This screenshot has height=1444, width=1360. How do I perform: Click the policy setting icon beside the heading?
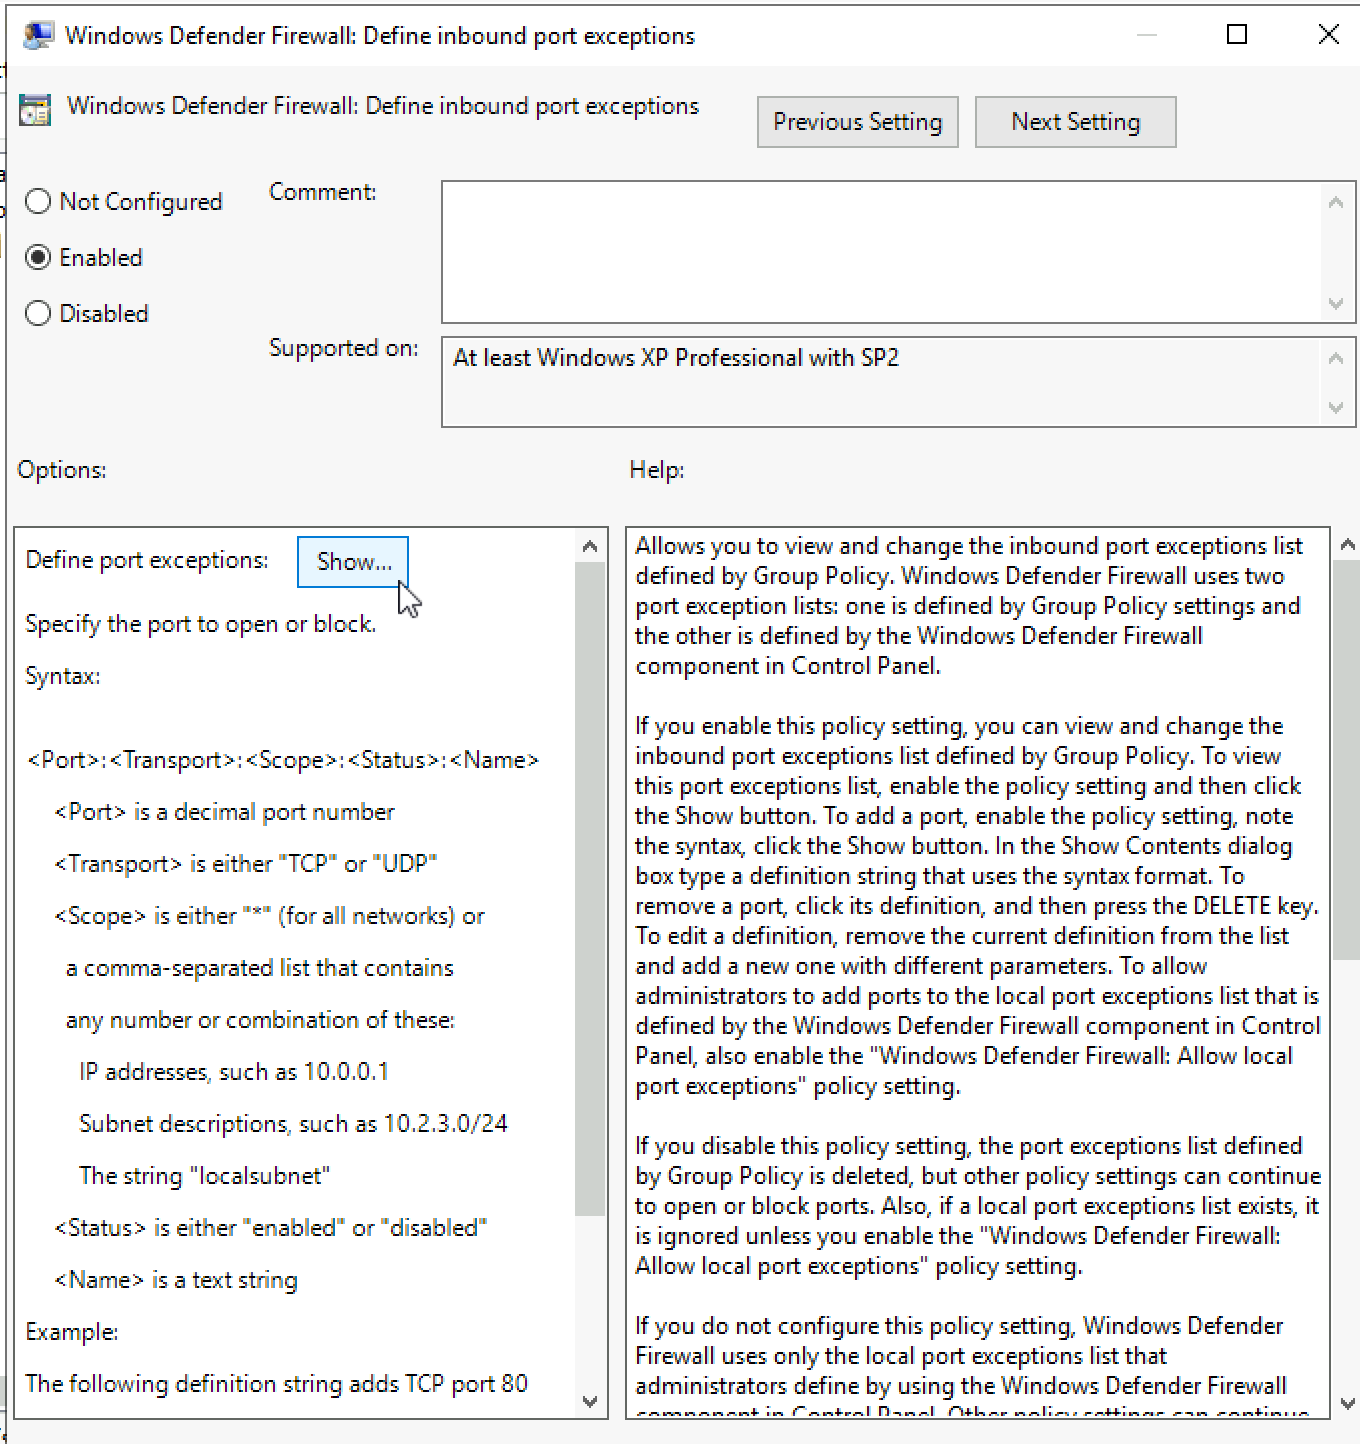pos(35,110)
